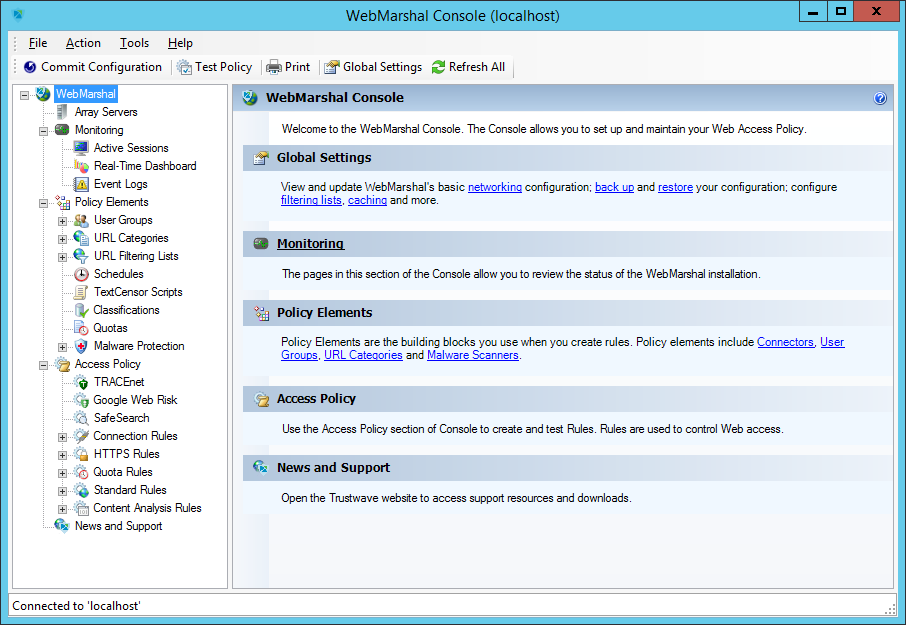Select the Event Logs warning icon
The width and height of the screenshot is (906, 625).
point(81,184)
